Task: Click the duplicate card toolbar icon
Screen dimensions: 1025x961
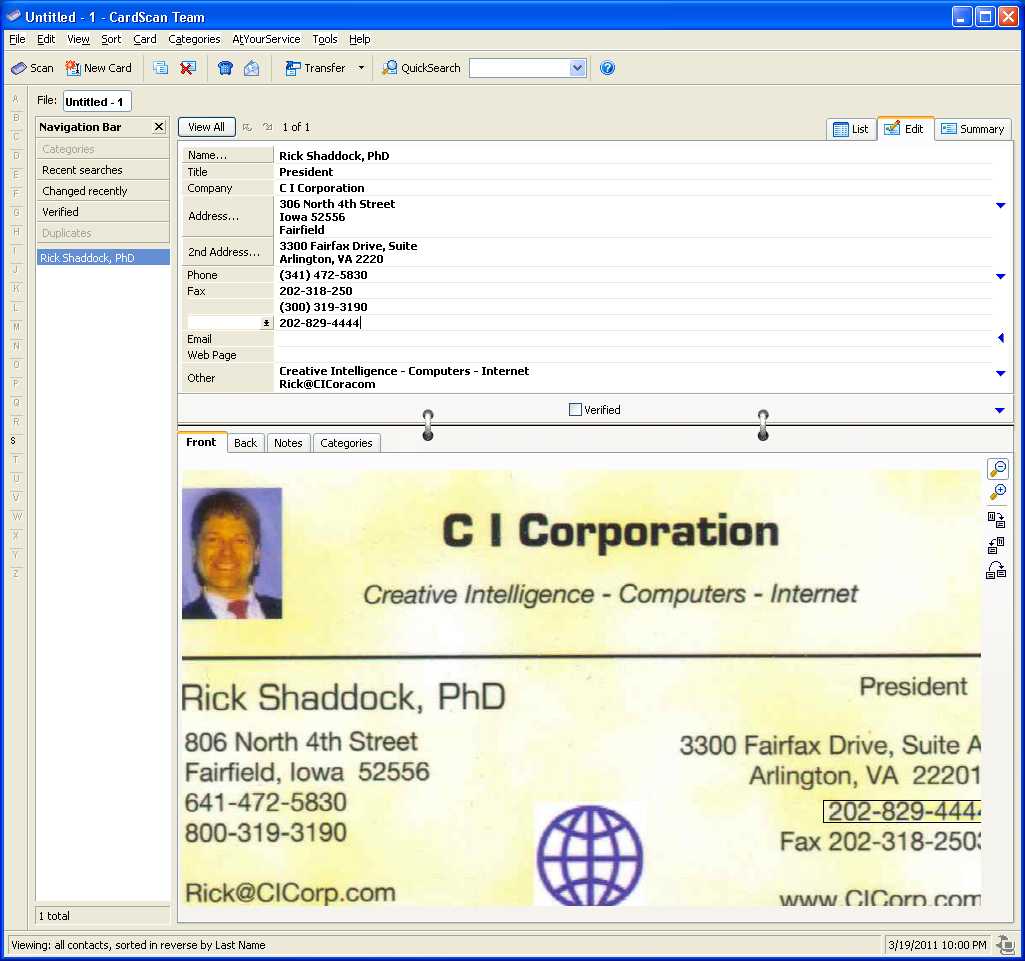Action: [161, 68]
